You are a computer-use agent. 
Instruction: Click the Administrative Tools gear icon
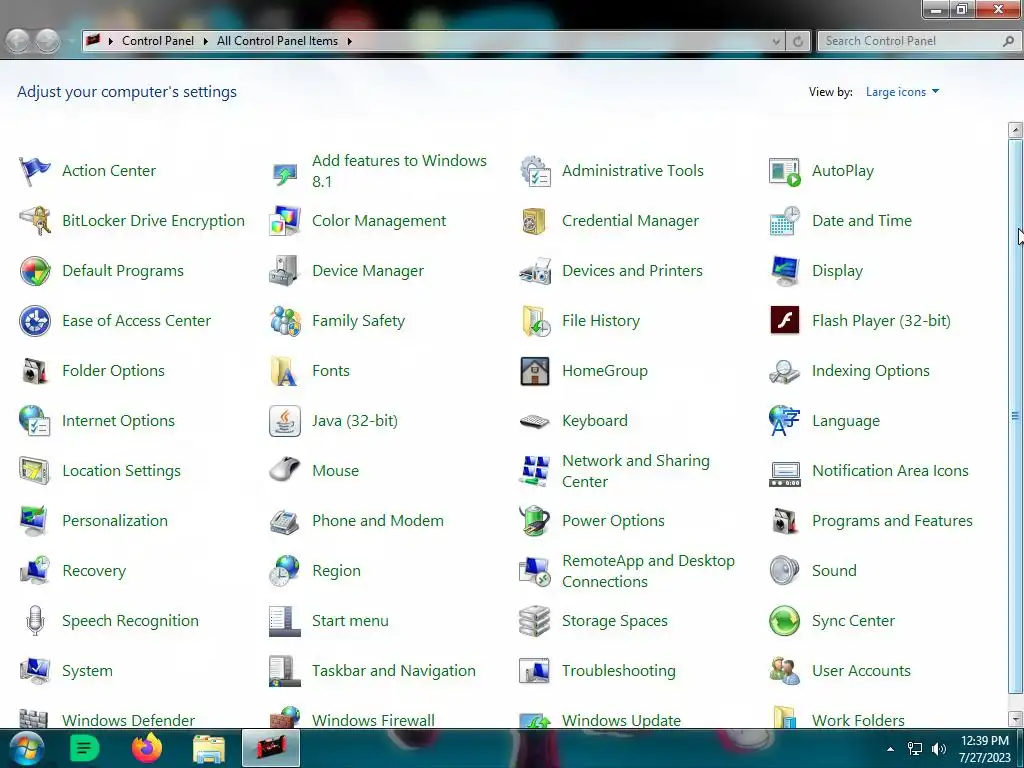click(535, 171)
